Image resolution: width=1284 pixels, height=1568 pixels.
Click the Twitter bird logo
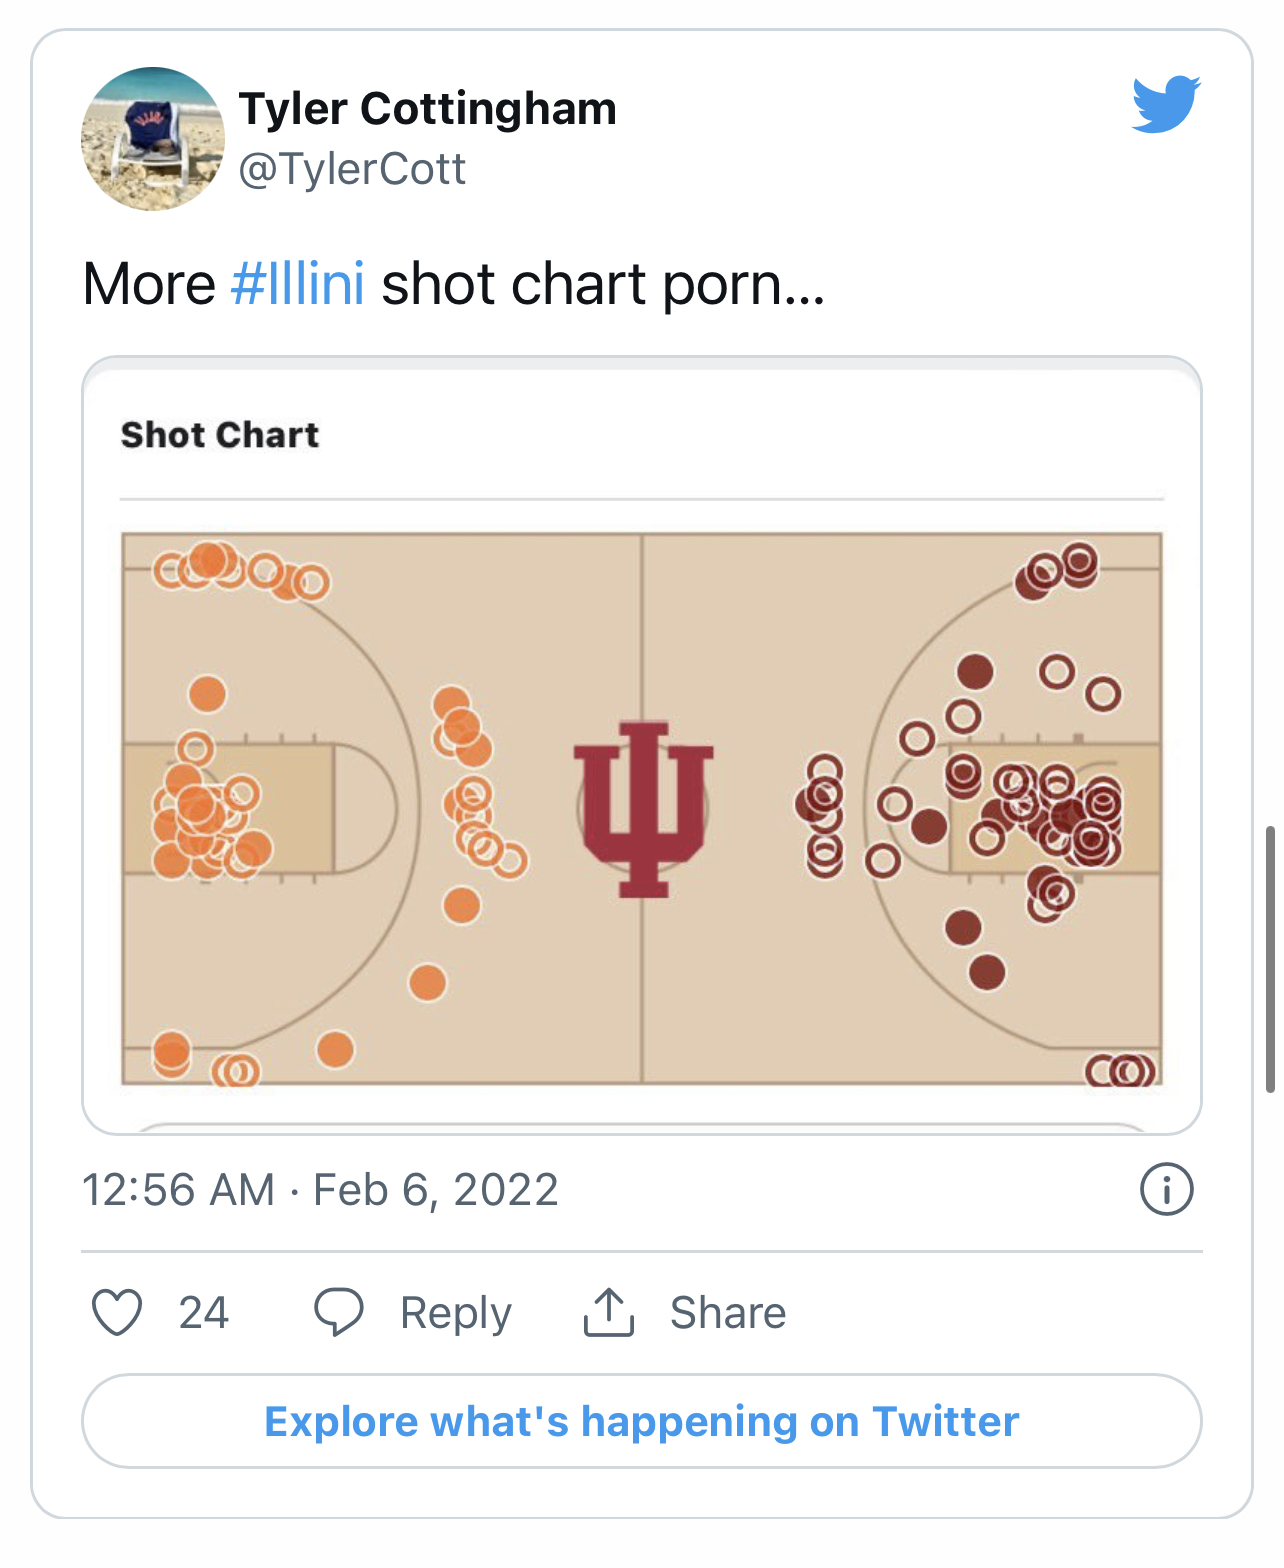pyautogui.click(x=1165, y=104)
